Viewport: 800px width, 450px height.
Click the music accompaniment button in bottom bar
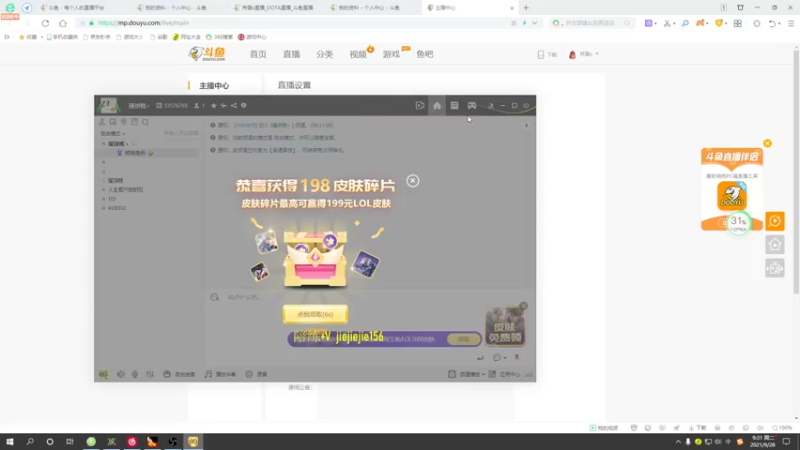click(x=220, y=374)
